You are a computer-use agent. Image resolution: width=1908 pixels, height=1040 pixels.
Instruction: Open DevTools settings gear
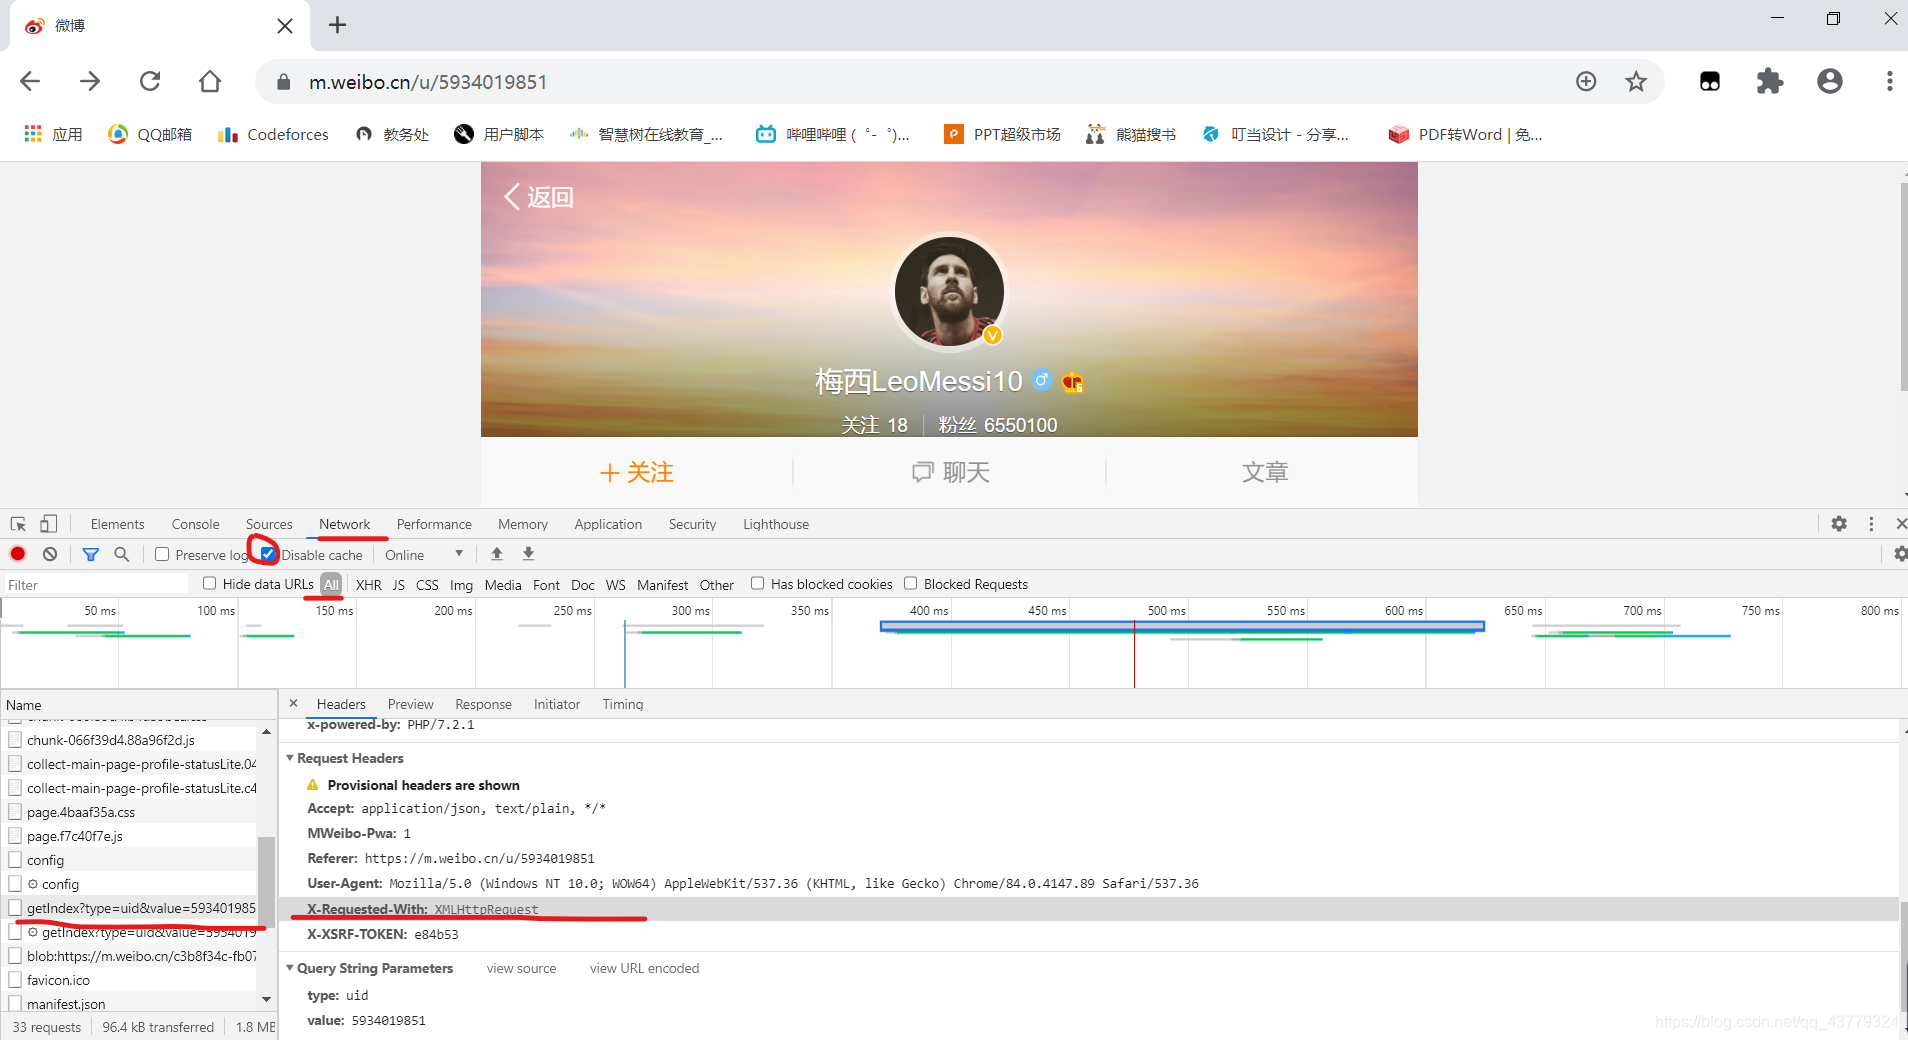point(1839,524)
